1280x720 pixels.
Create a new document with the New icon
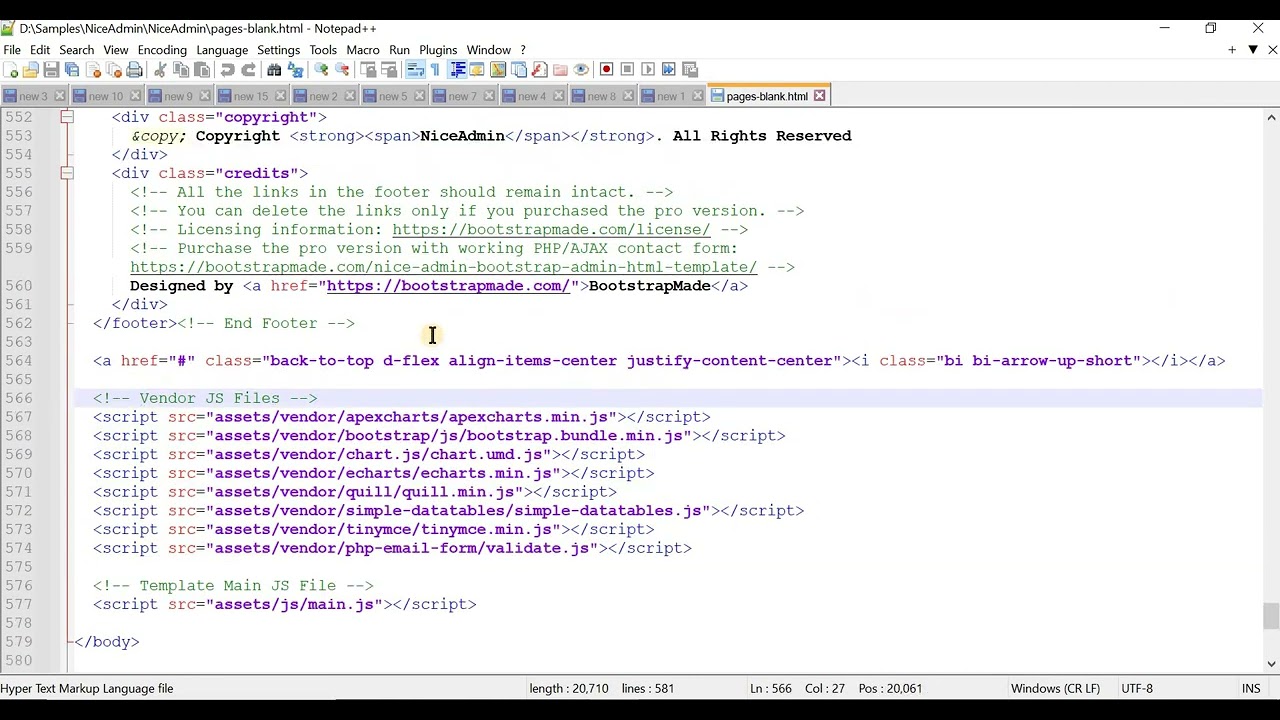pyautogui.click(x=10, y=69)
